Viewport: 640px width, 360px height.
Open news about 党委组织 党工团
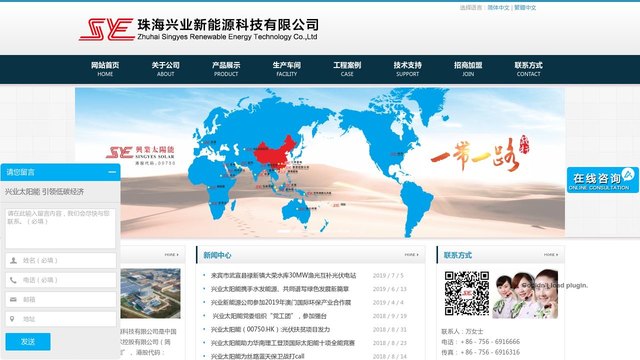(269, 316)
